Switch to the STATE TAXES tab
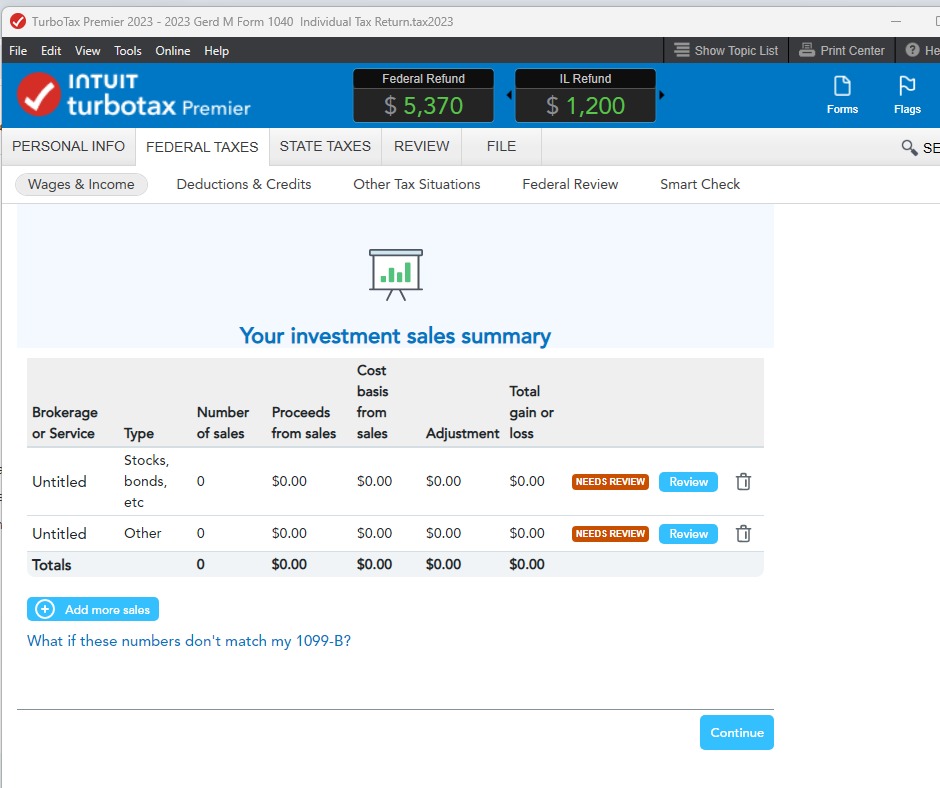Viewport: 940px width, 788px height. [x=325, y=146]
